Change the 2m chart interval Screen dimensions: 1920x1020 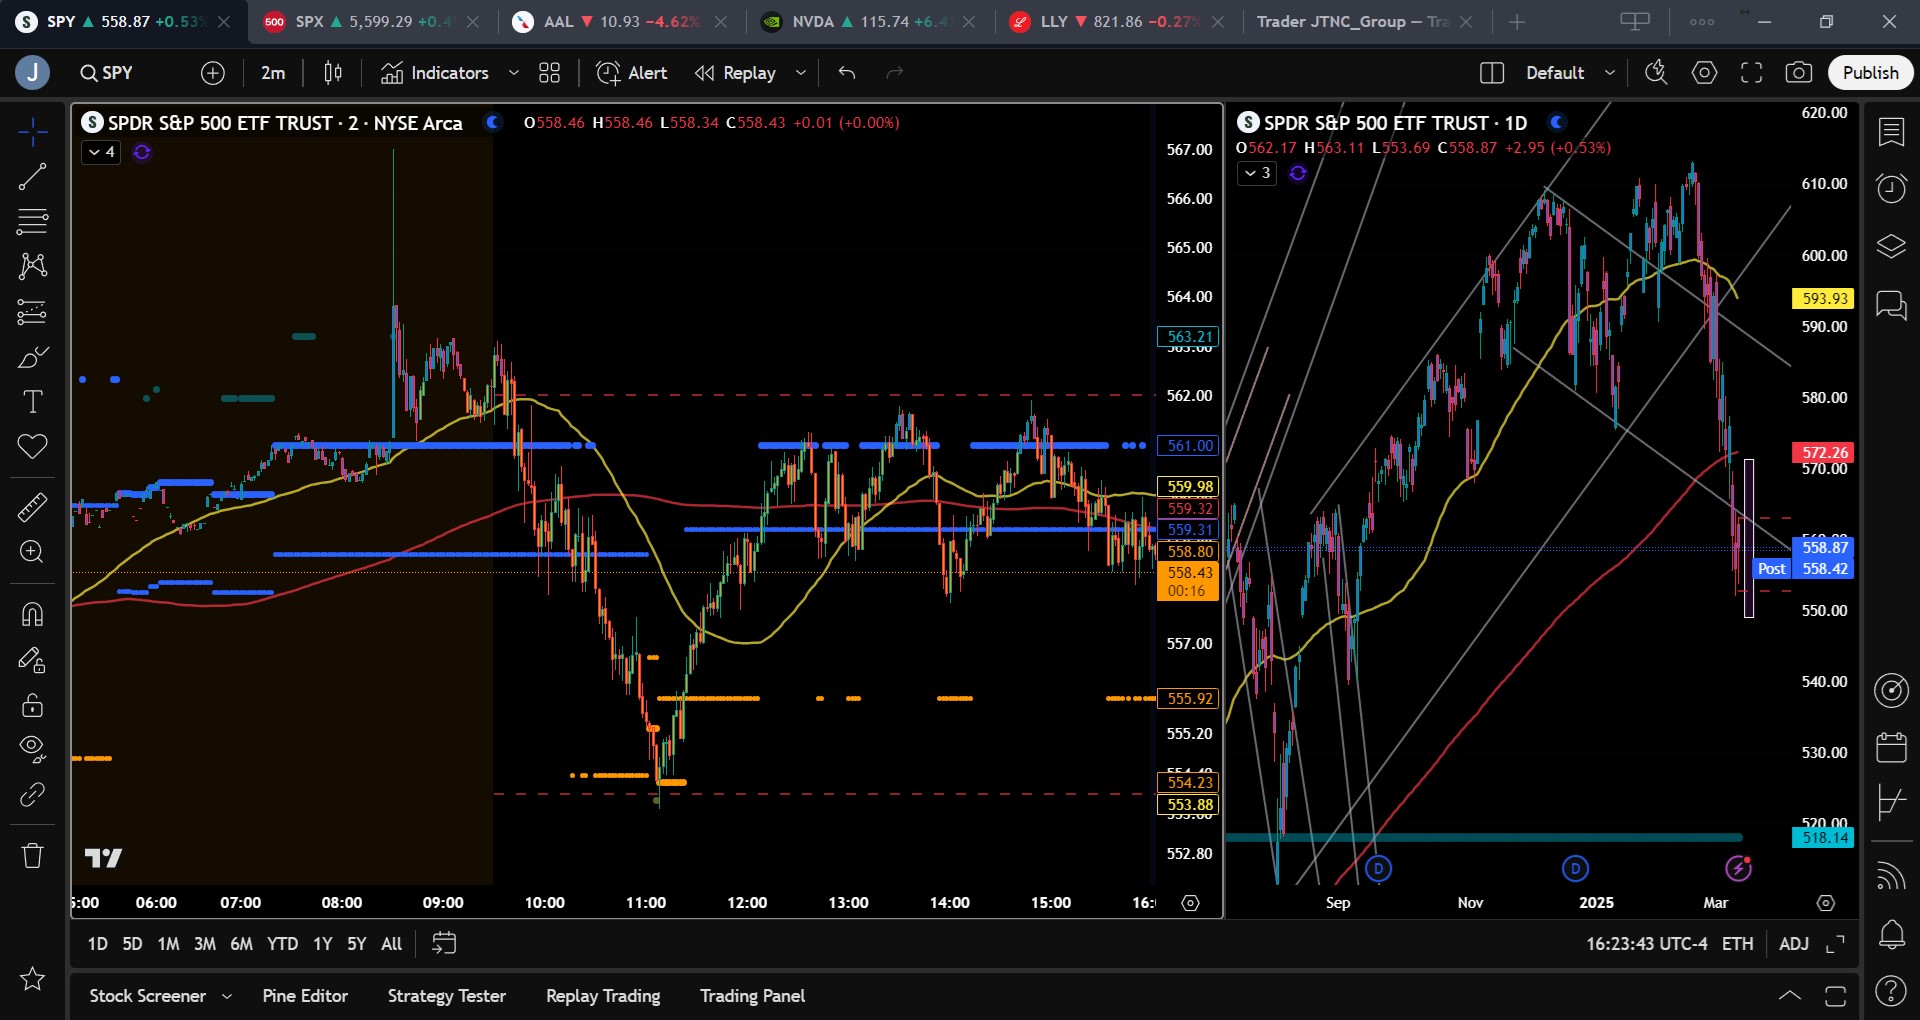click(x=273, y=73)
